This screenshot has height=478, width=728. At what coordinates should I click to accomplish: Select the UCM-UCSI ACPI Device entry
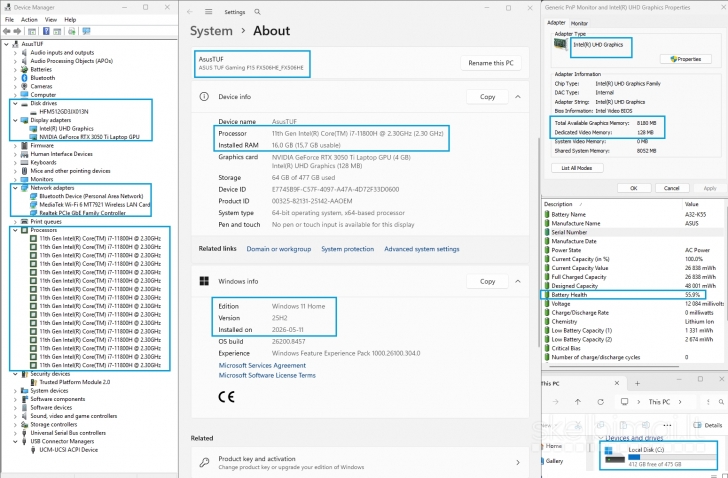(x=68, y=450)
